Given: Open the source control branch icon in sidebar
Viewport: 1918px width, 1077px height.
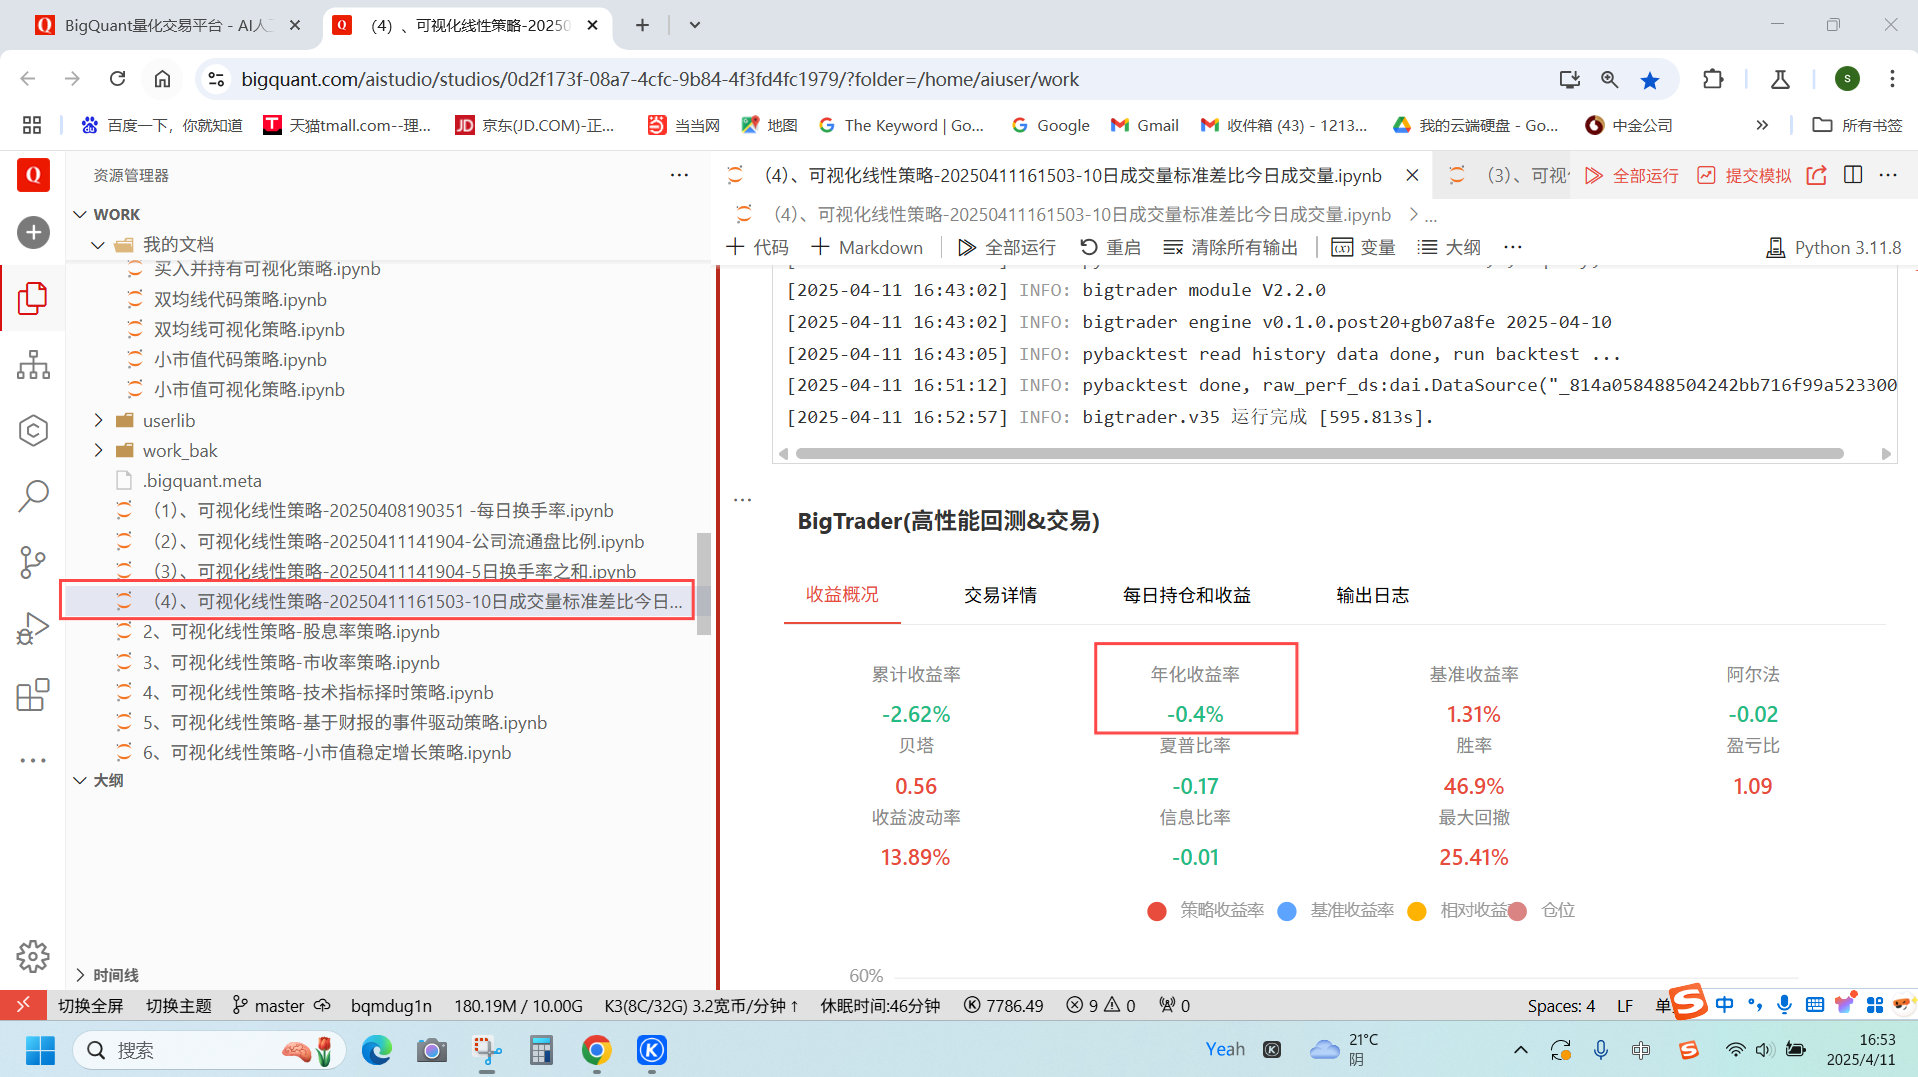Looking at the screenshot, I should [x=33, y=562].
